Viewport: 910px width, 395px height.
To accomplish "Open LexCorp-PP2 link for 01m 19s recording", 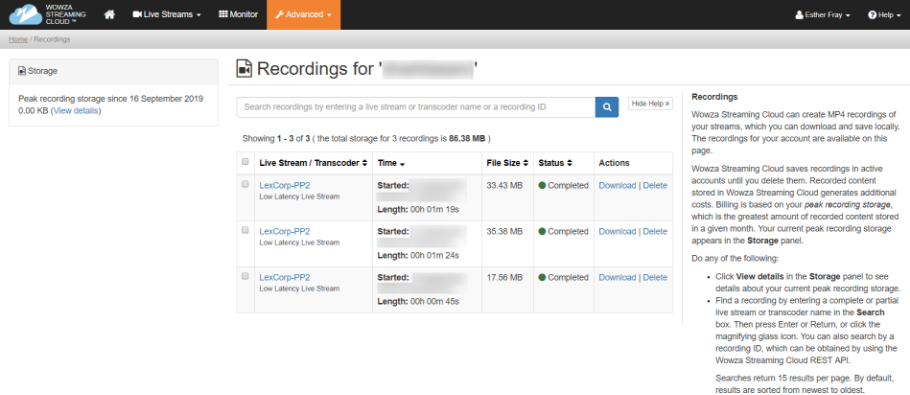I will (284, 186).
